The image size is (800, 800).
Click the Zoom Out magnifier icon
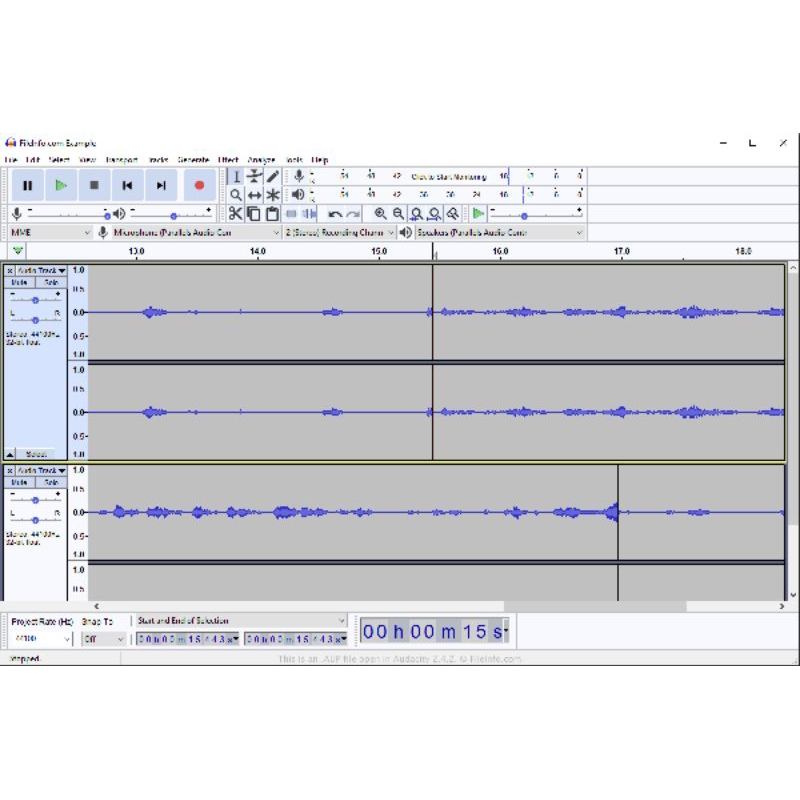(x=398, y=214)
